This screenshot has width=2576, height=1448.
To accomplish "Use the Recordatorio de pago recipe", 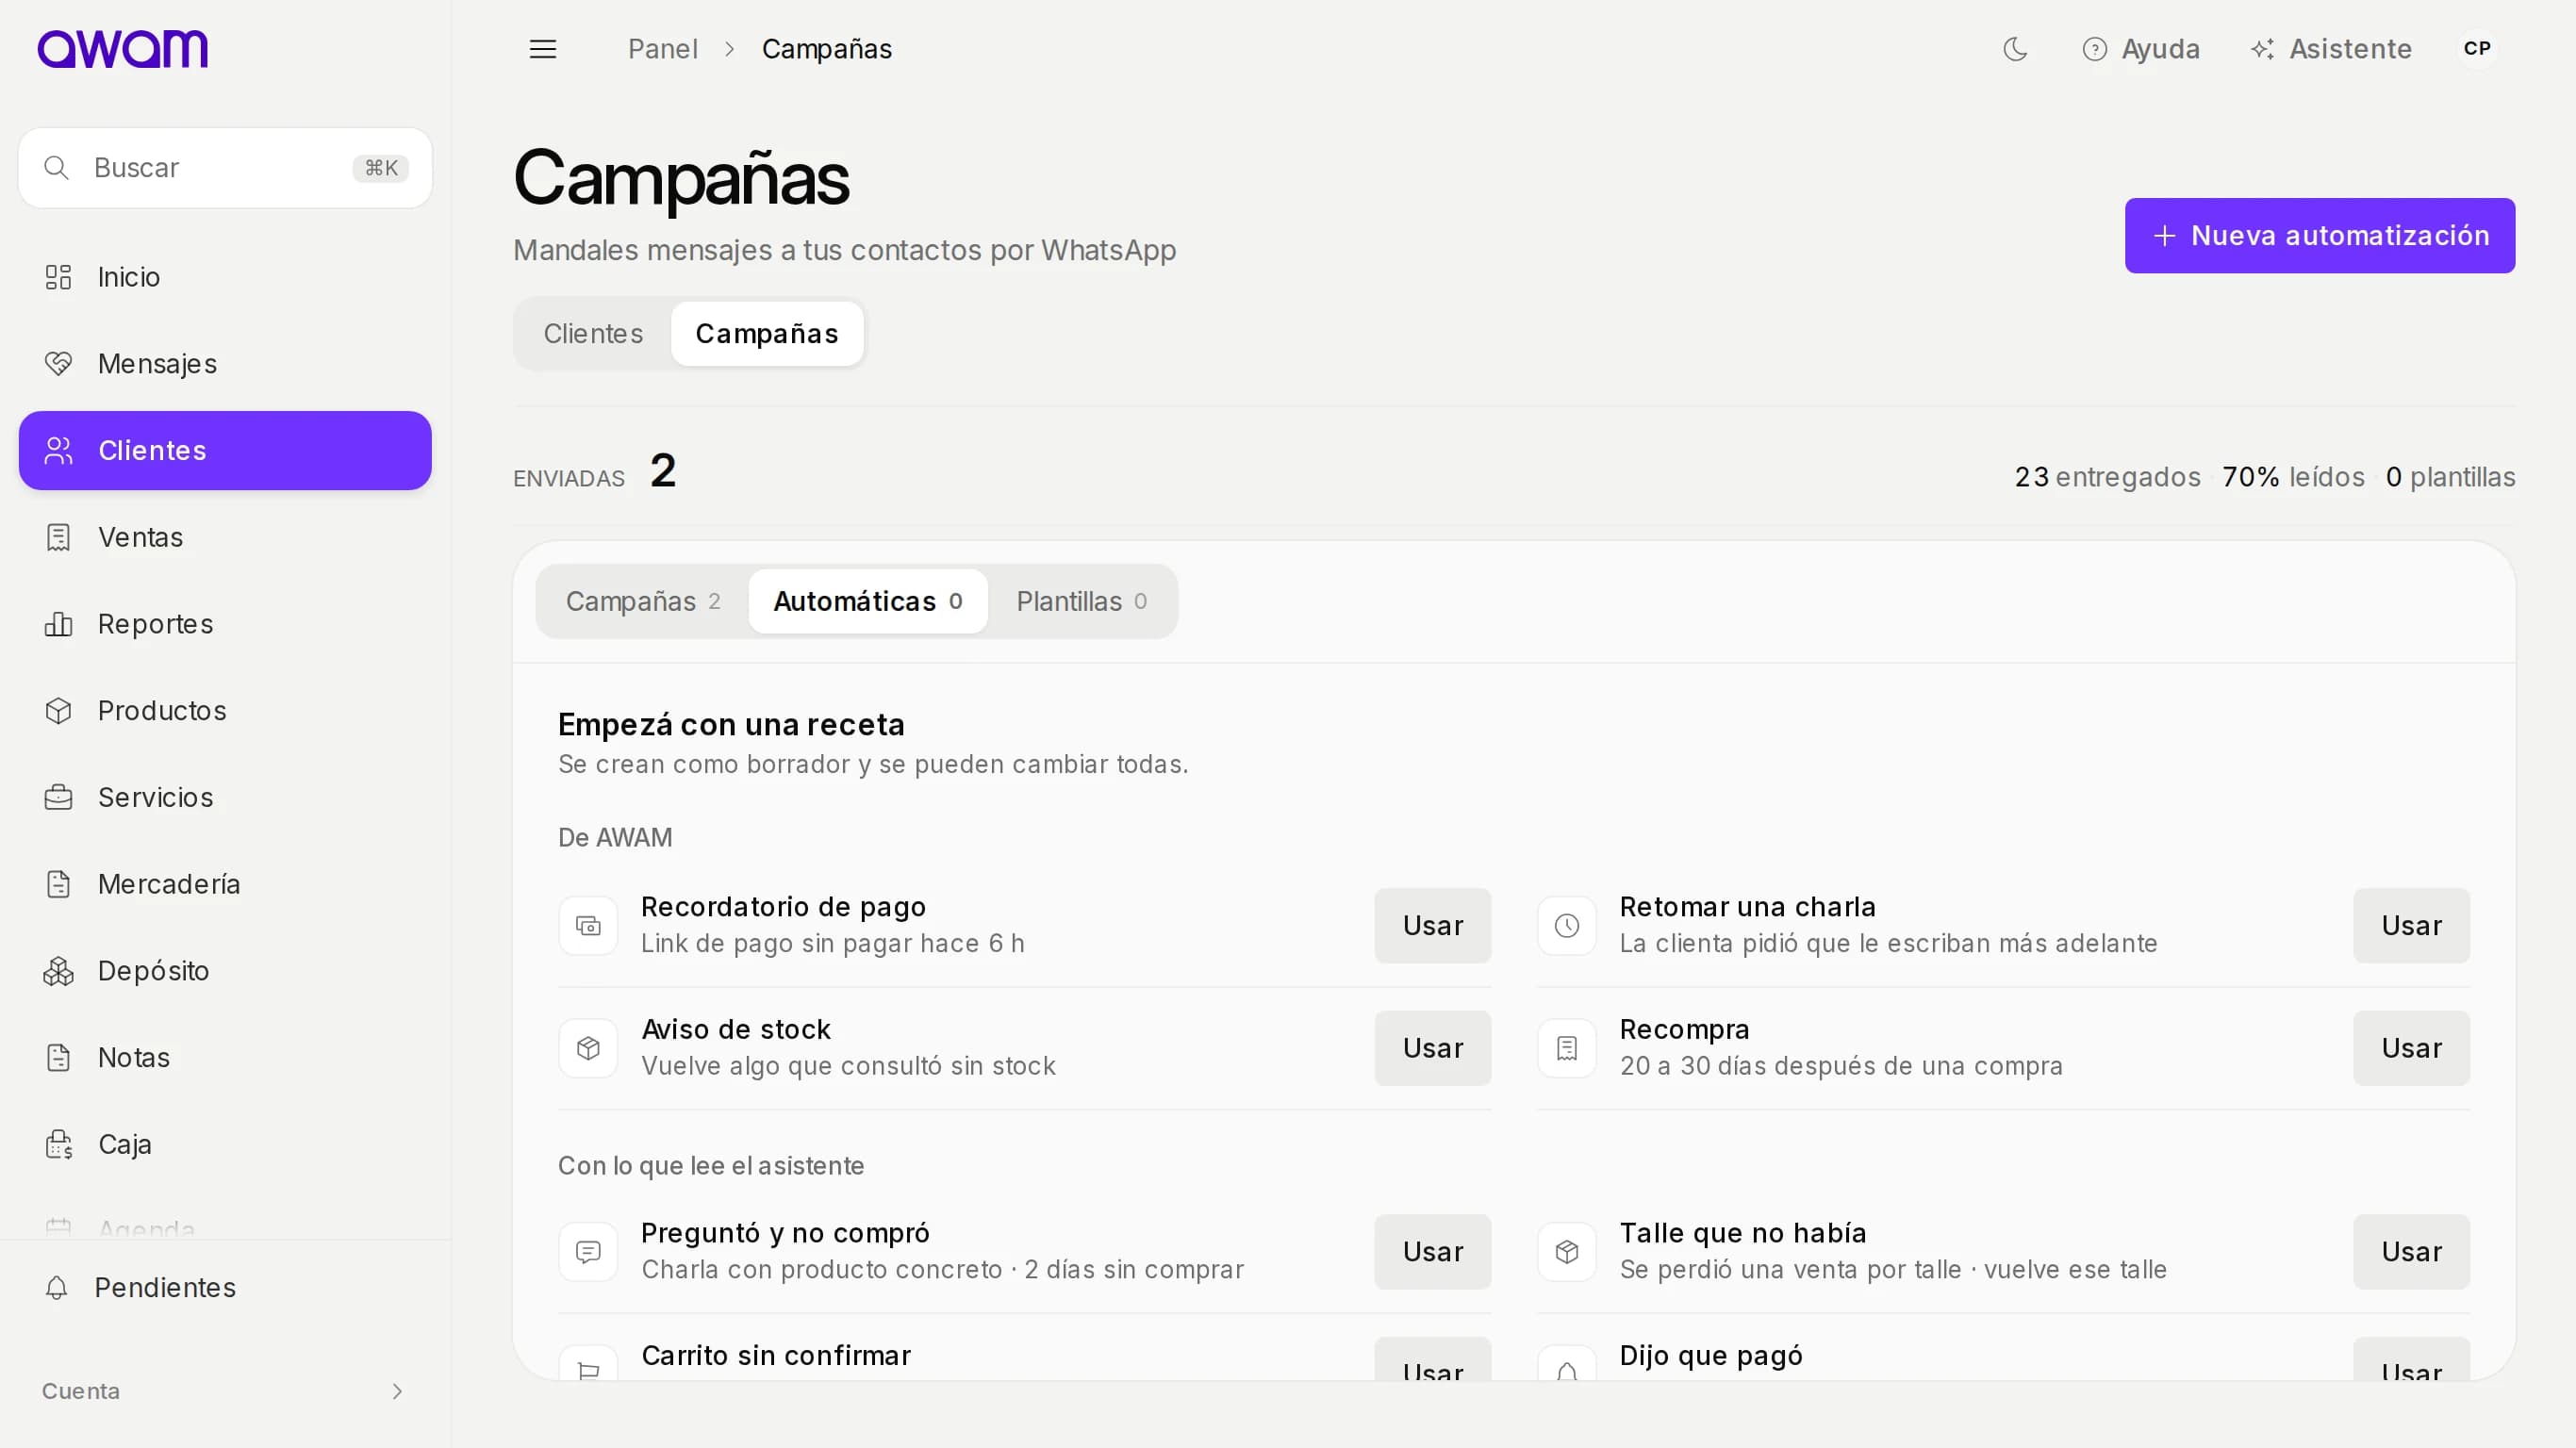I will [x=1432, y=926].
